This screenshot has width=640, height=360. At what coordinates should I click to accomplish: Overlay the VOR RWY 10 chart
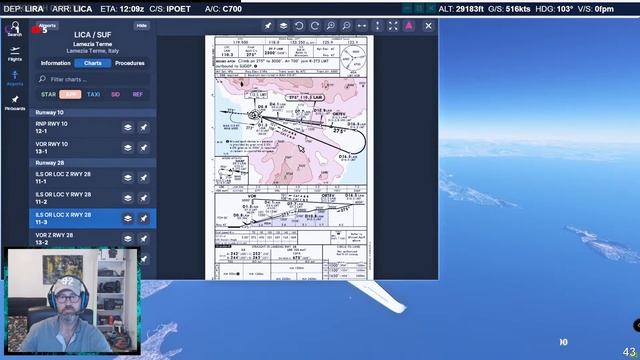pyautogui.click(x=128, y=148)
